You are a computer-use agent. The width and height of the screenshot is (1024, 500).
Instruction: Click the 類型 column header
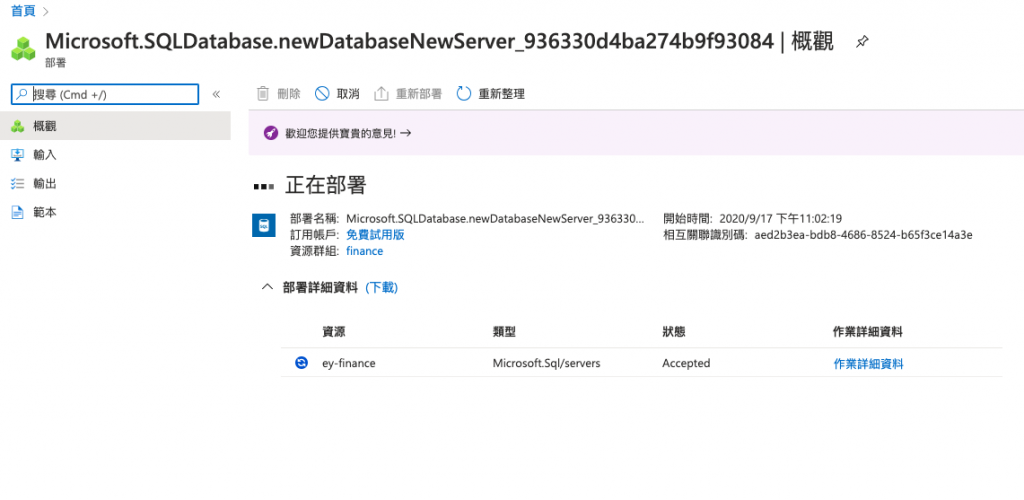tap(504, 332)
